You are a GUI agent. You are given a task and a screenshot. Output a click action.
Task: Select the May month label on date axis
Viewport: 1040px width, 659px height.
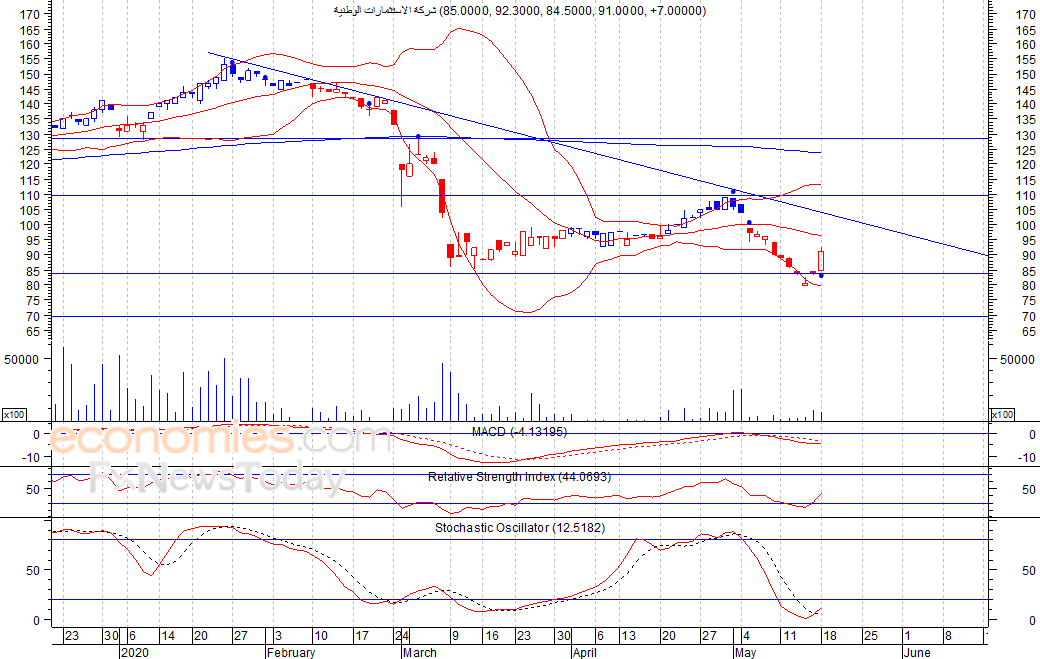[745, 652]
